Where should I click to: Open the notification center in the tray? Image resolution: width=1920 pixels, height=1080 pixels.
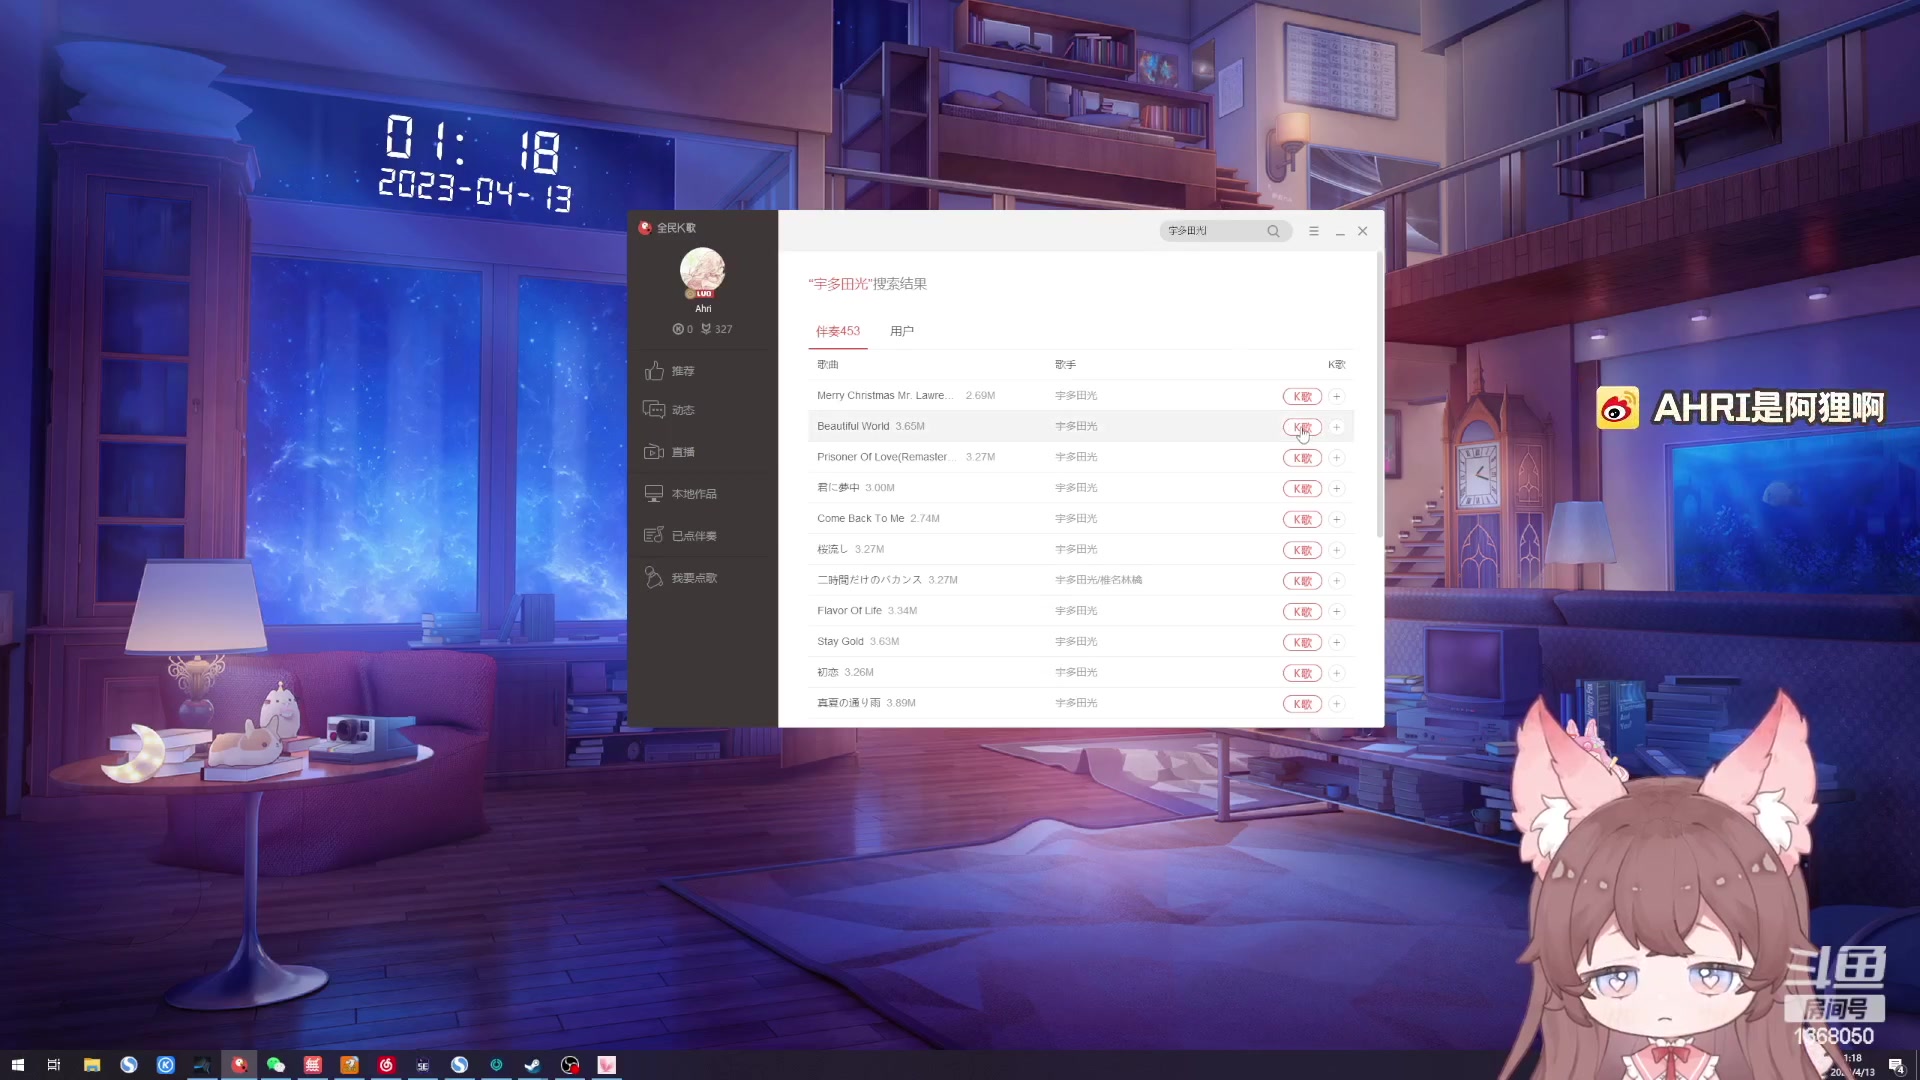[1896, 1065]
